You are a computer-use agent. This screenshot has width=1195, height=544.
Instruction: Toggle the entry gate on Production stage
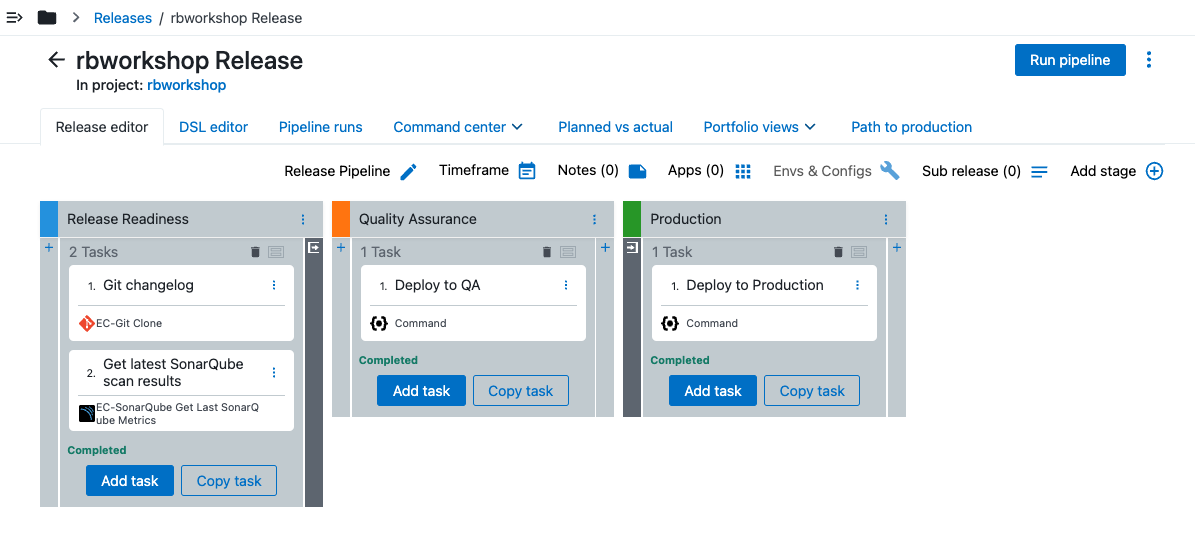click(632, 247)
